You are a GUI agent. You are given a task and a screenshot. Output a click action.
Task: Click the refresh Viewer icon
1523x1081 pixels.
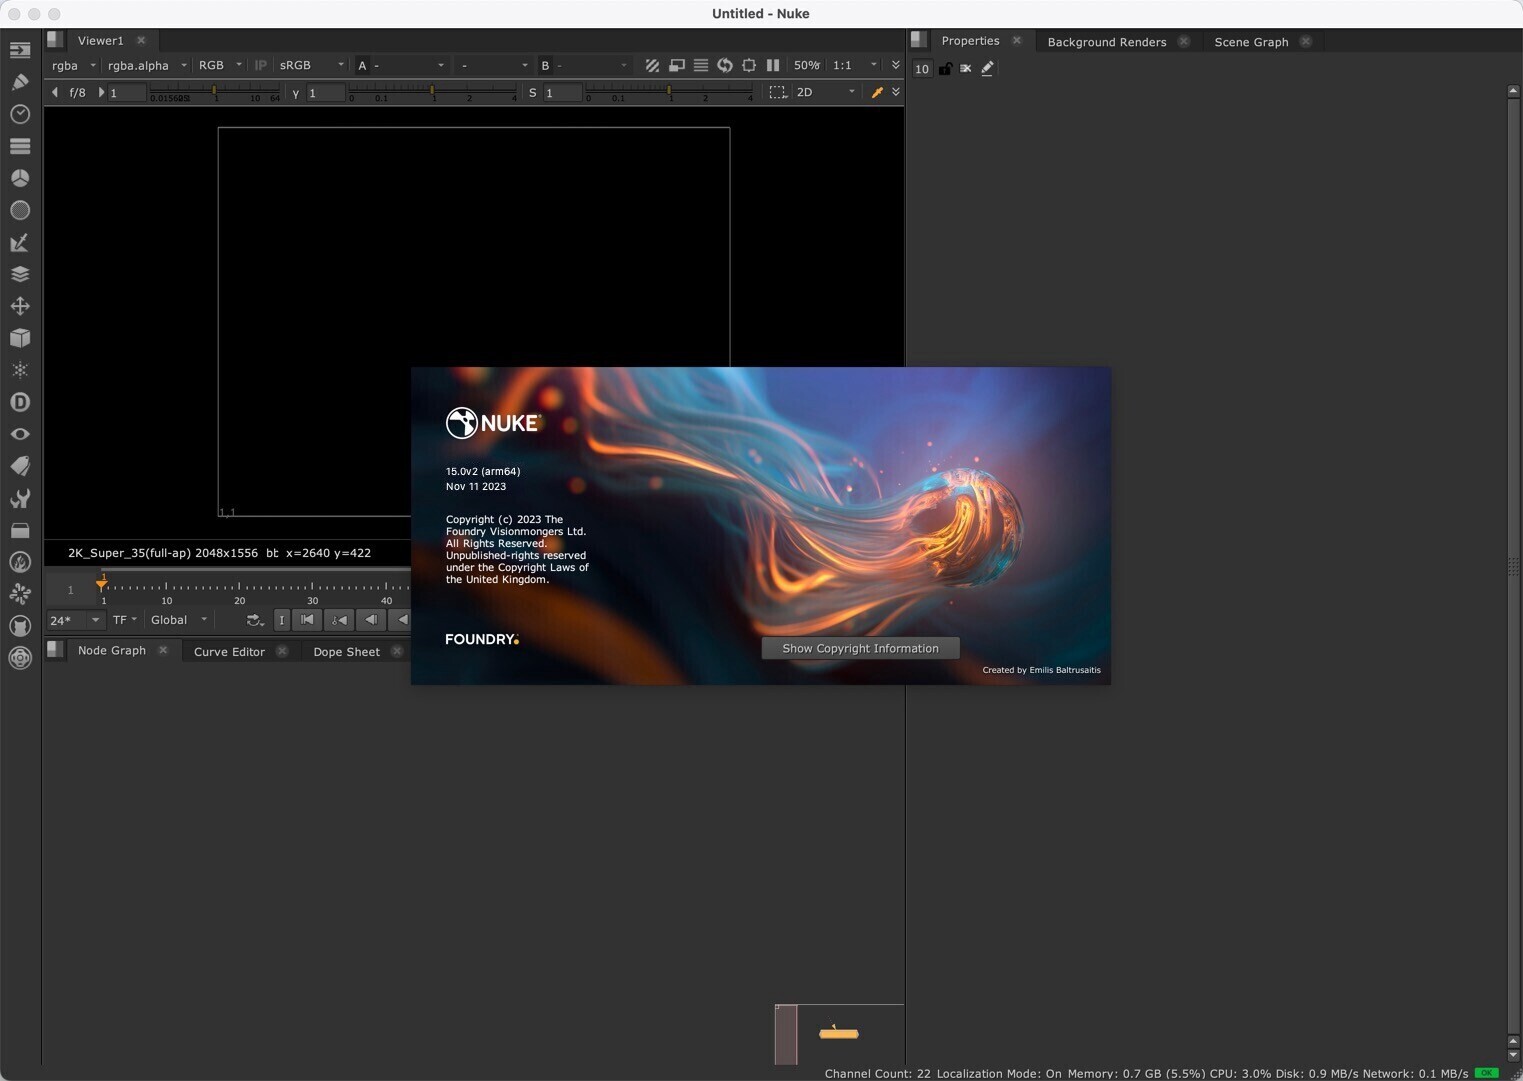[725, 65]
